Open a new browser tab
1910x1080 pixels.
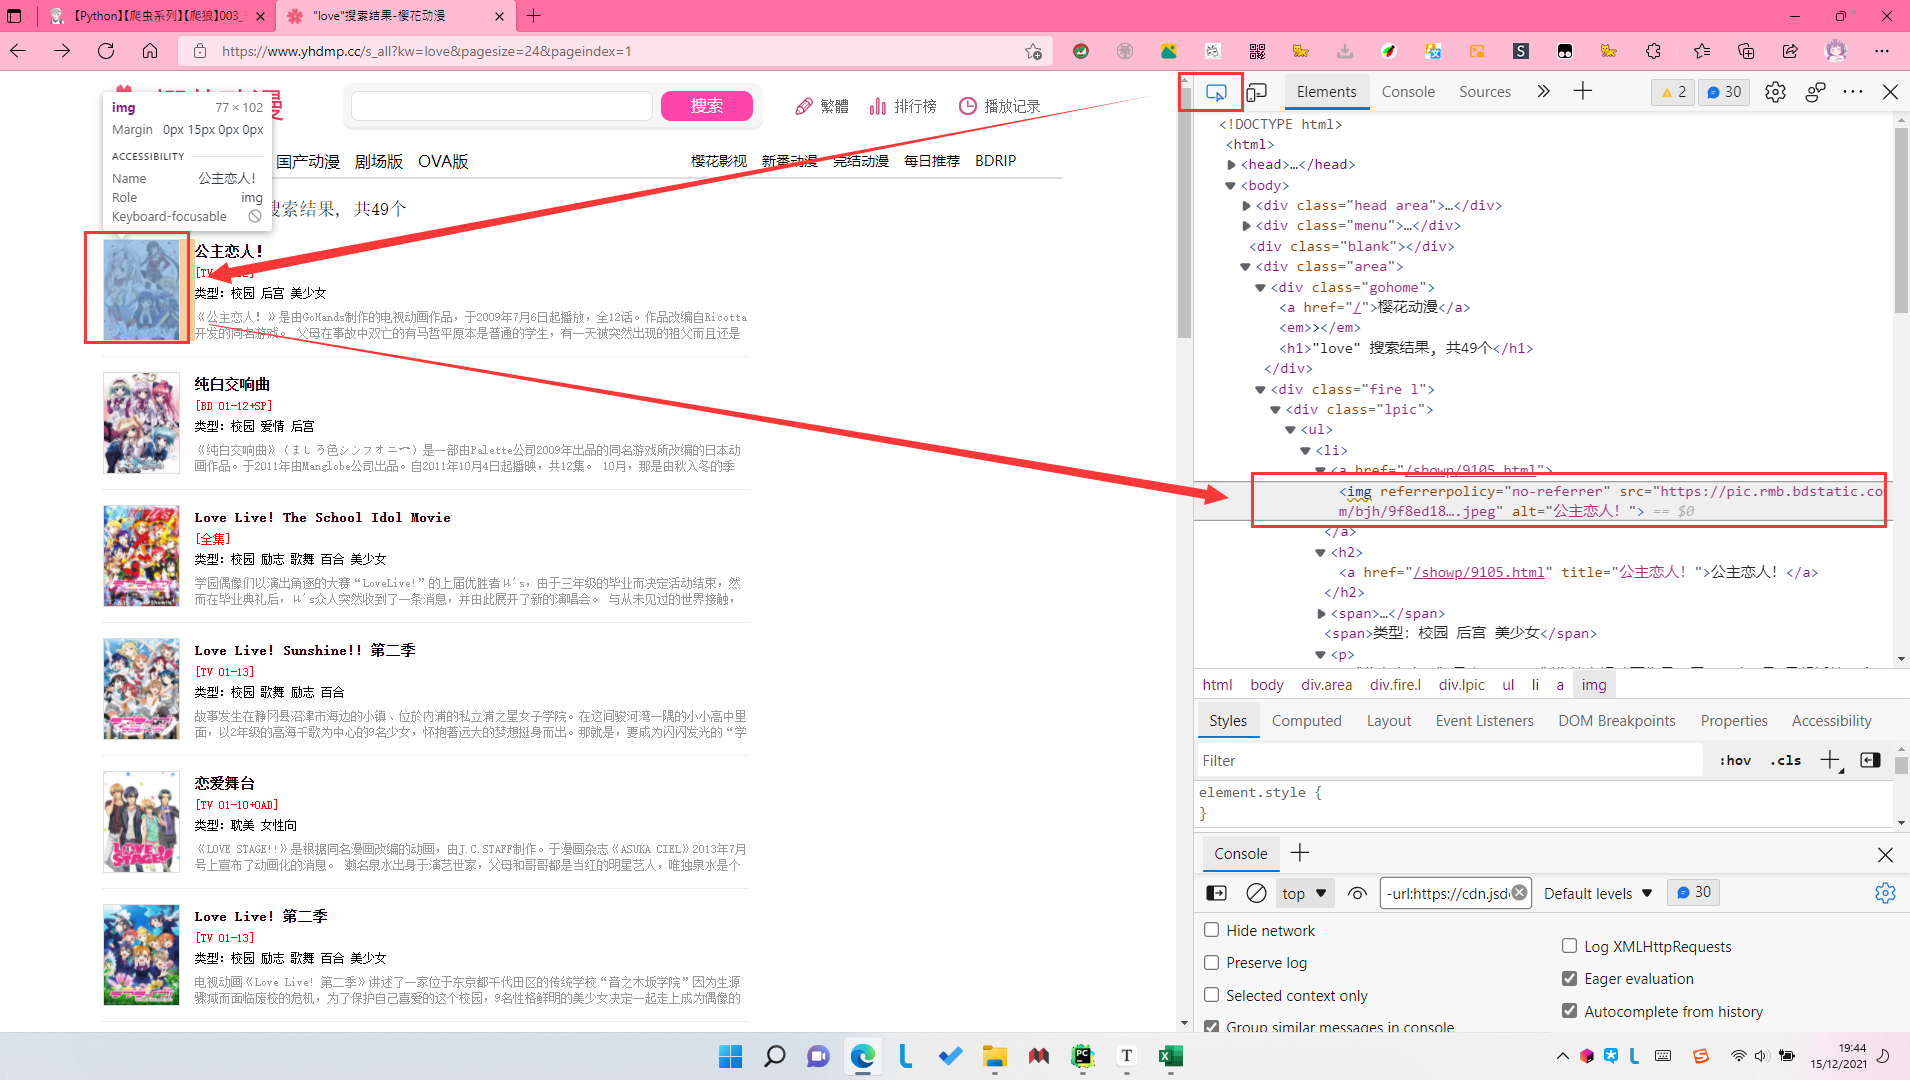coord(533,16)
